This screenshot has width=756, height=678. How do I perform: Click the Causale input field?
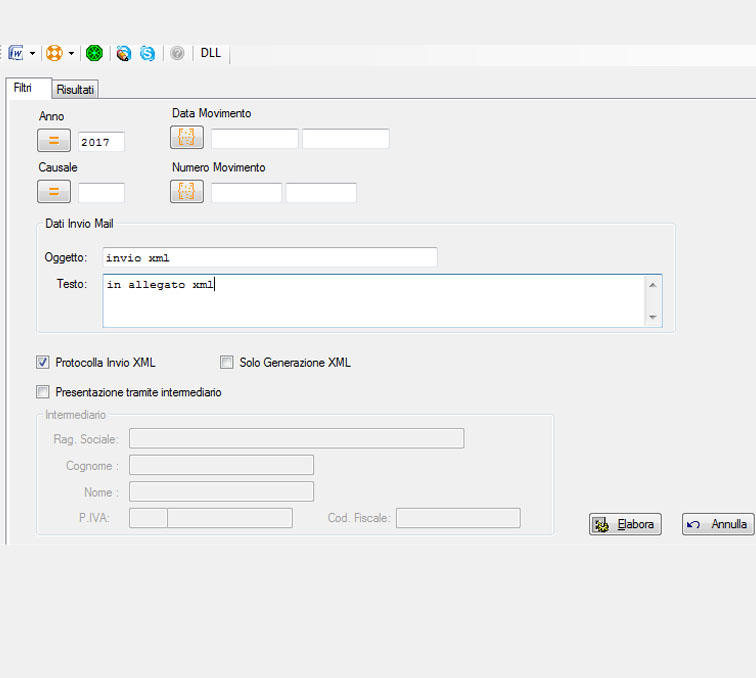click(101, 192)
